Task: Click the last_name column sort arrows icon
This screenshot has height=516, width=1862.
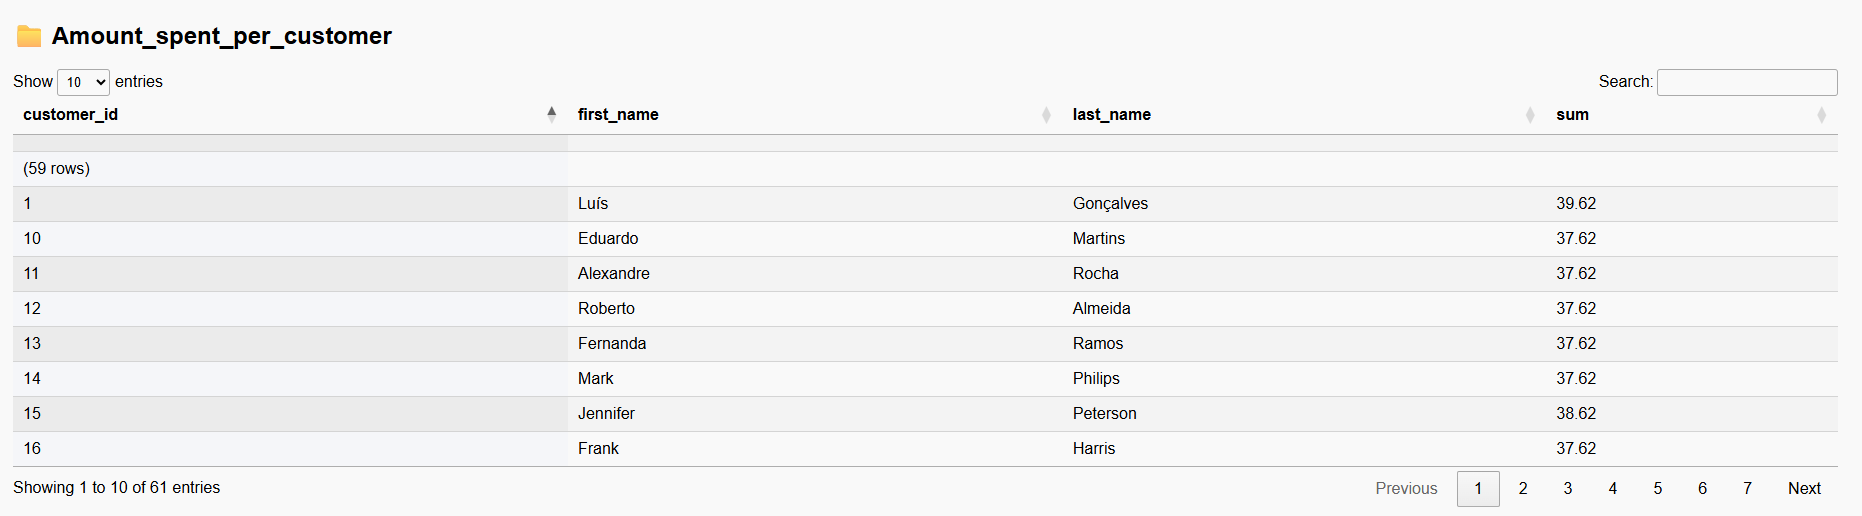Action: coord(1530,114)
